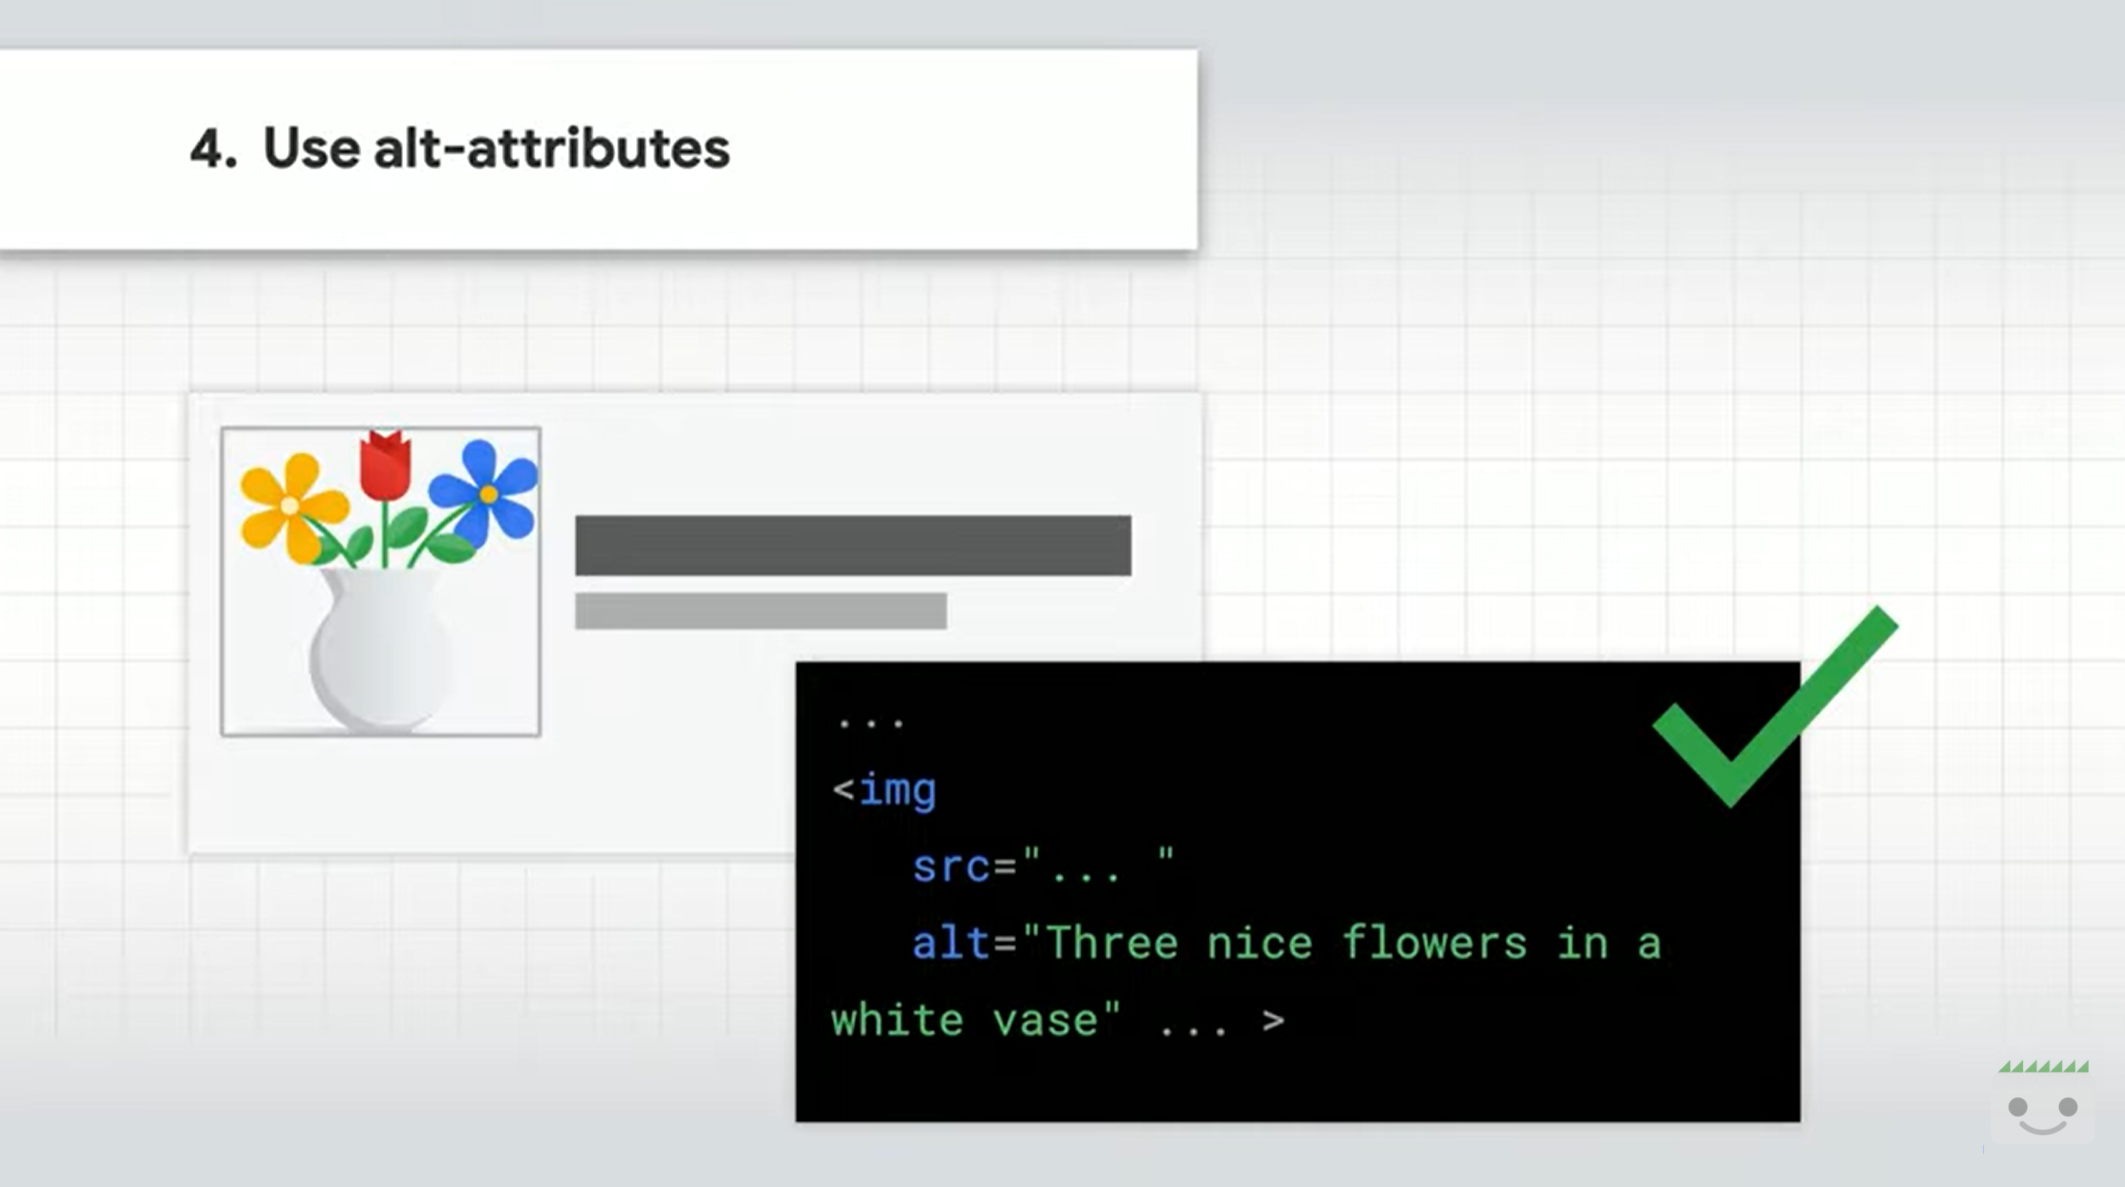Click the number '4.' in the heading
The height and width of the screenshot is (1187, 2125).
point(213,149)
